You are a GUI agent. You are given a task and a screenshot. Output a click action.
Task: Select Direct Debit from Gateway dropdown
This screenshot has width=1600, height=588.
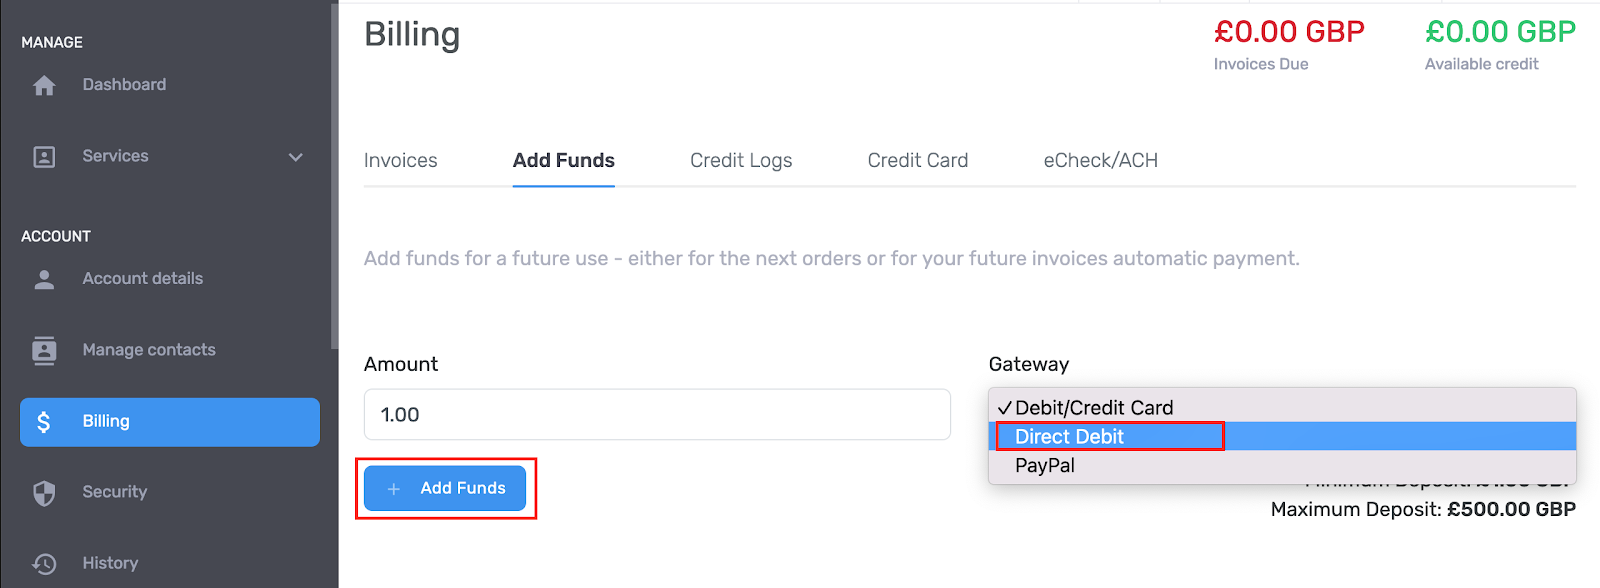1069,437
